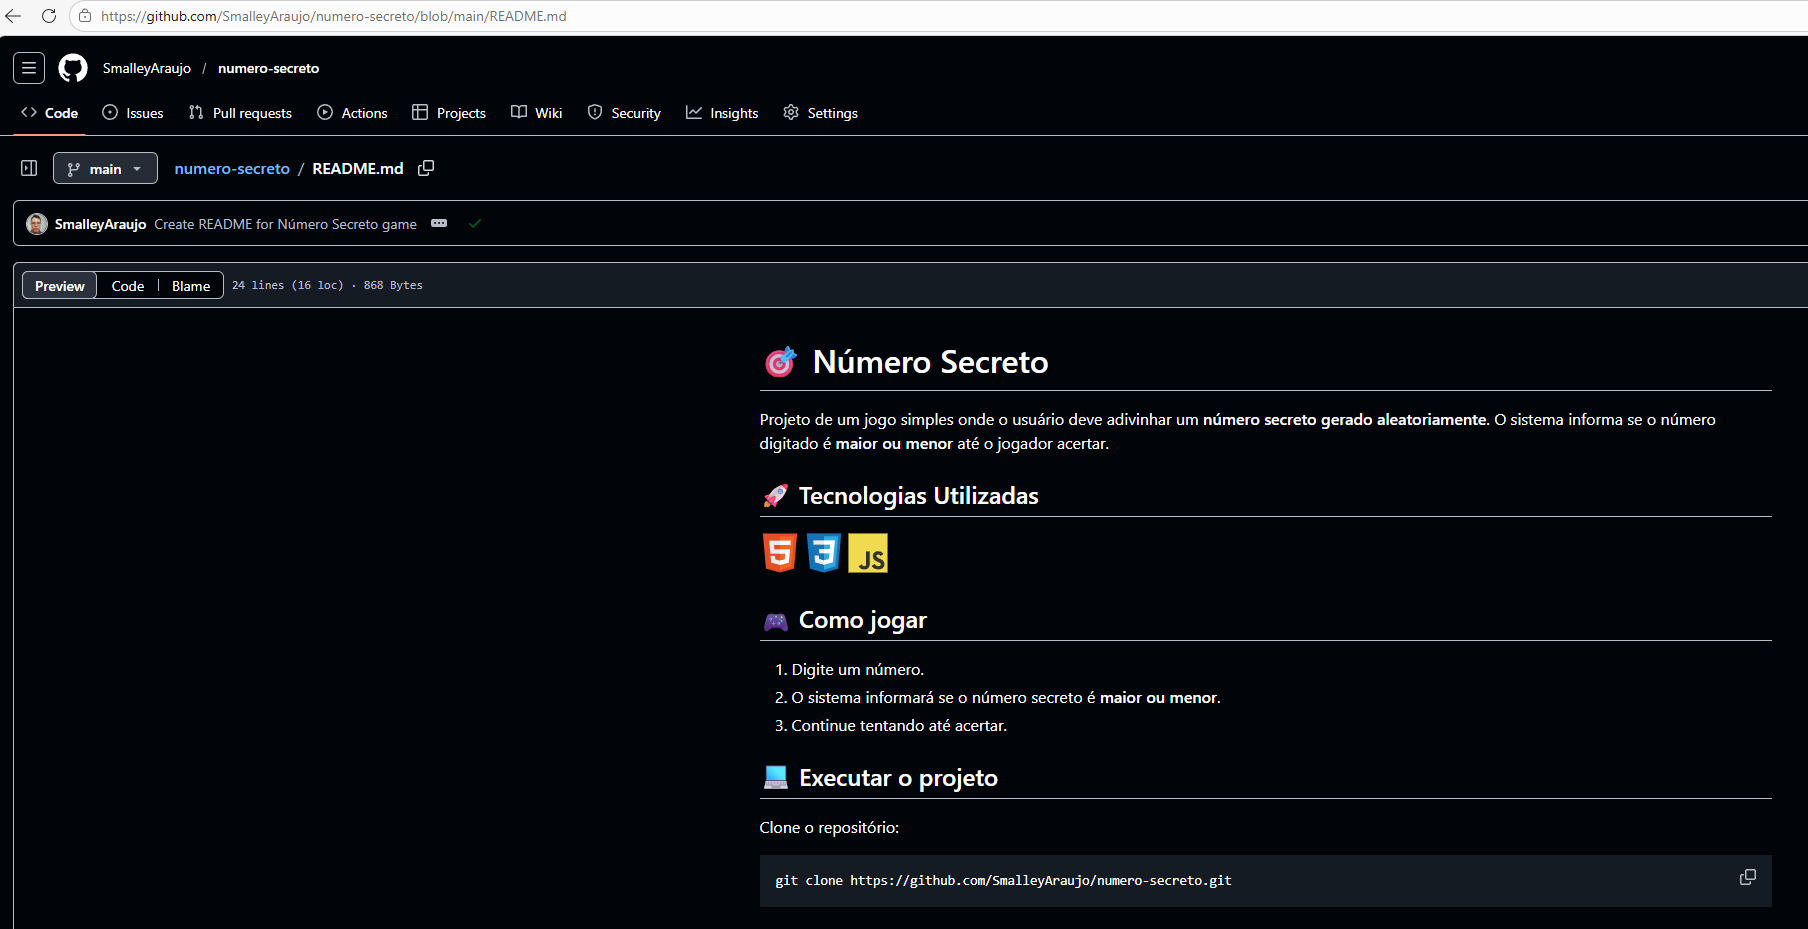Switch to the Code tab
This screenshot has height=929, width=1808.
(x=50, y=113)
